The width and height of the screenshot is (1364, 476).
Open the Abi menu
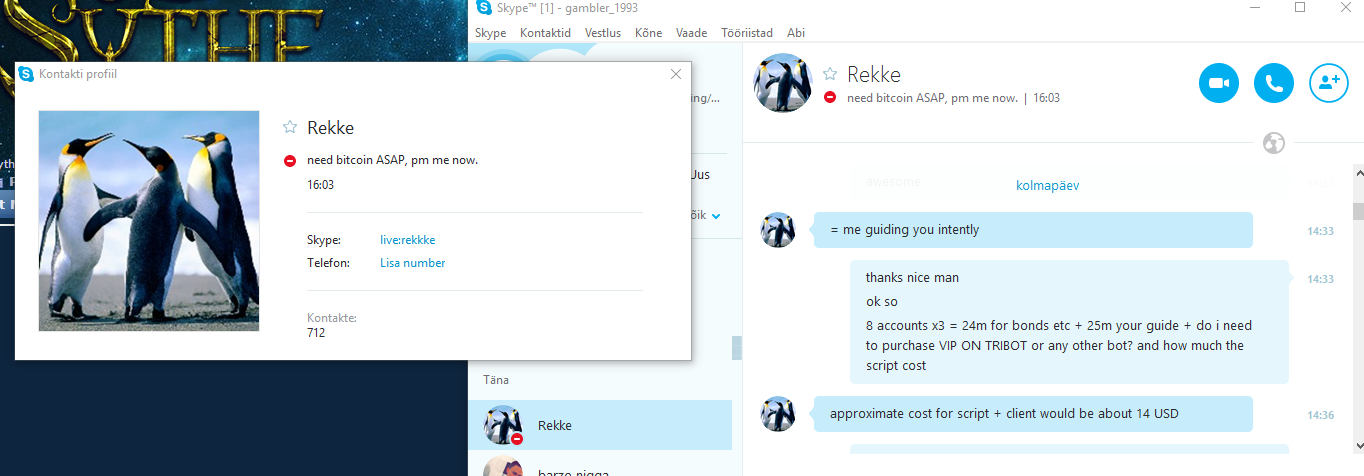tap(796, 33)
